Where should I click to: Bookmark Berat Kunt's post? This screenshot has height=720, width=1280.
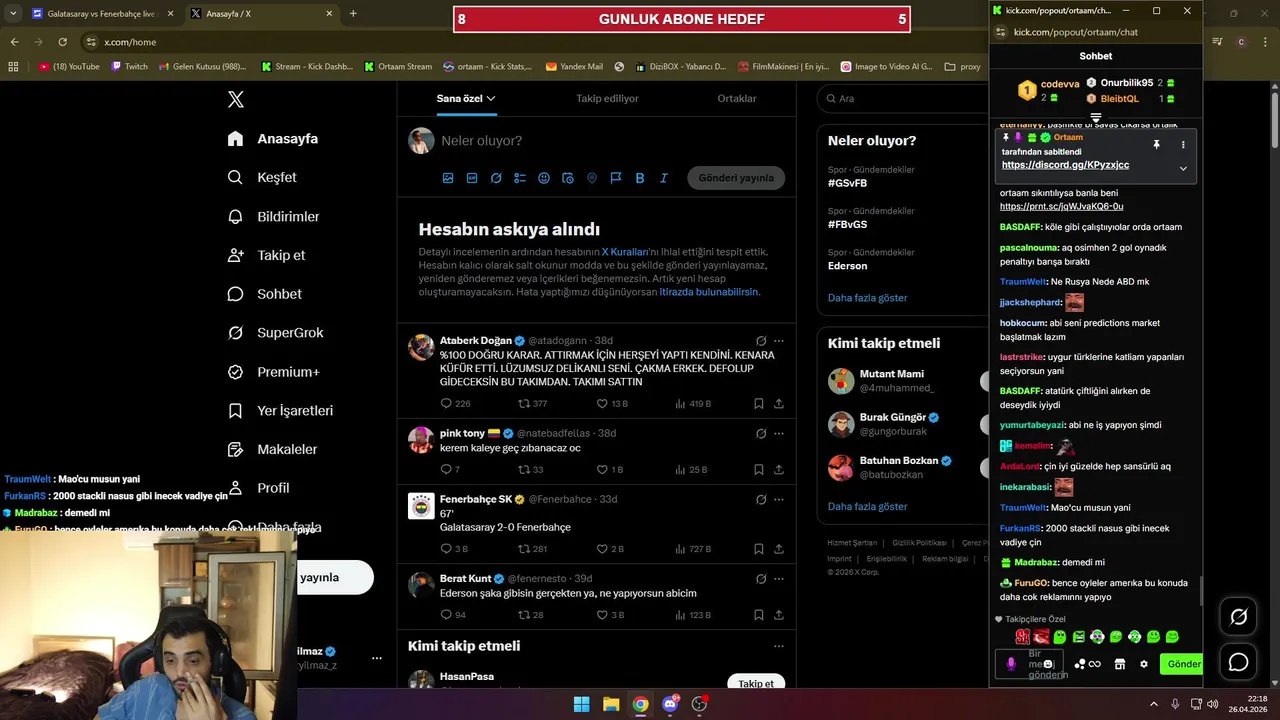tap(759, 615)
